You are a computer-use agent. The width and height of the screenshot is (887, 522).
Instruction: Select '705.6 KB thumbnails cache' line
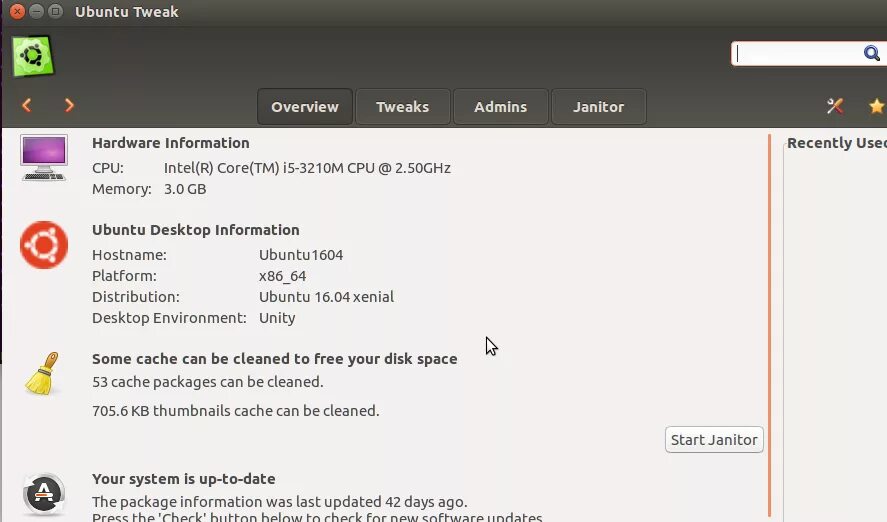[235, 411]
